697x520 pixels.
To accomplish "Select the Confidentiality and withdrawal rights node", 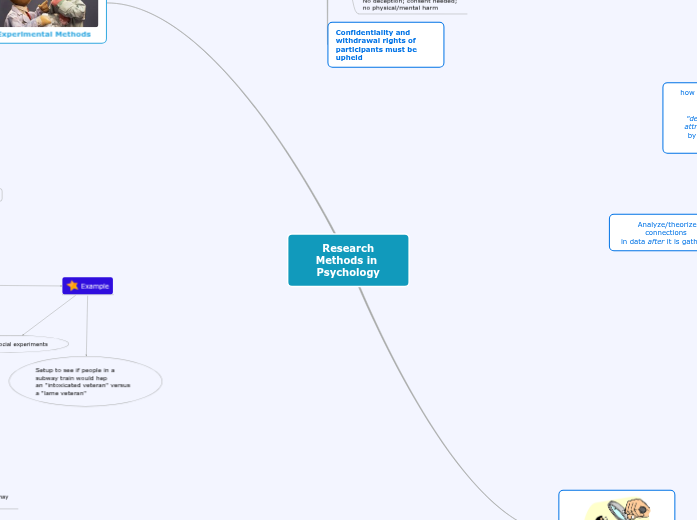I will (385, 45).
